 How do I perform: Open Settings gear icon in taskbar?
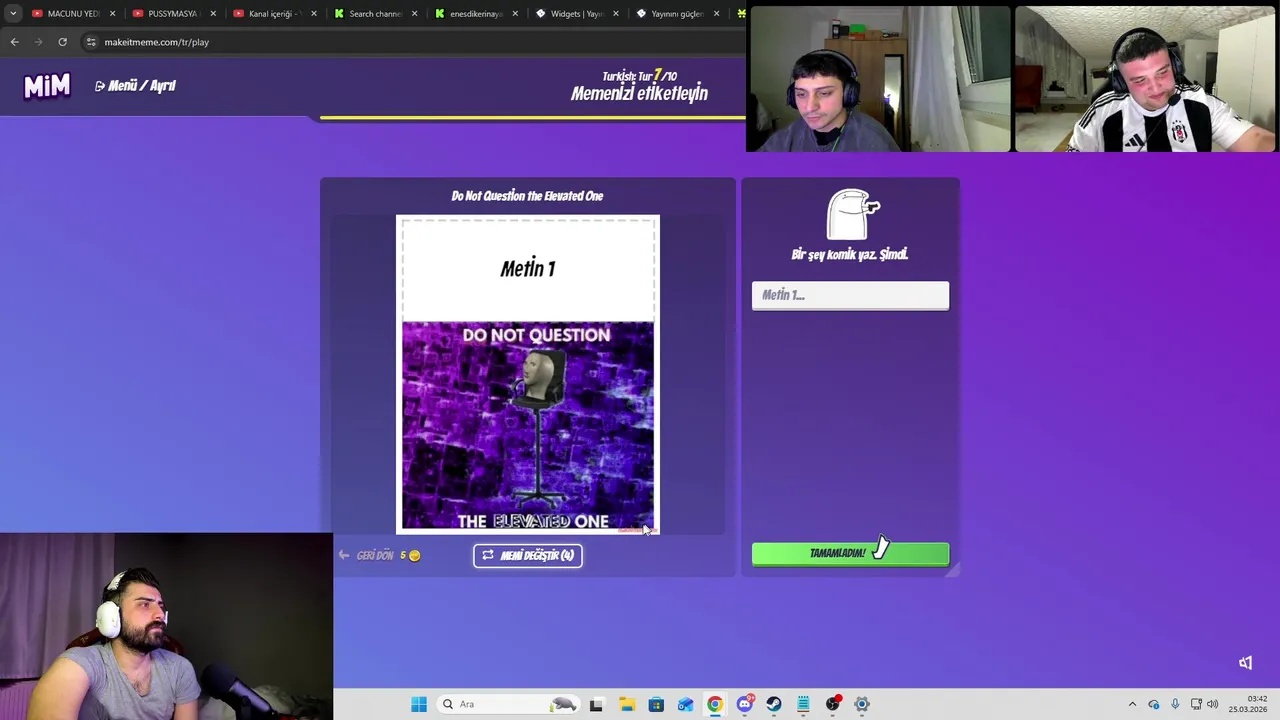click(862, 704)
